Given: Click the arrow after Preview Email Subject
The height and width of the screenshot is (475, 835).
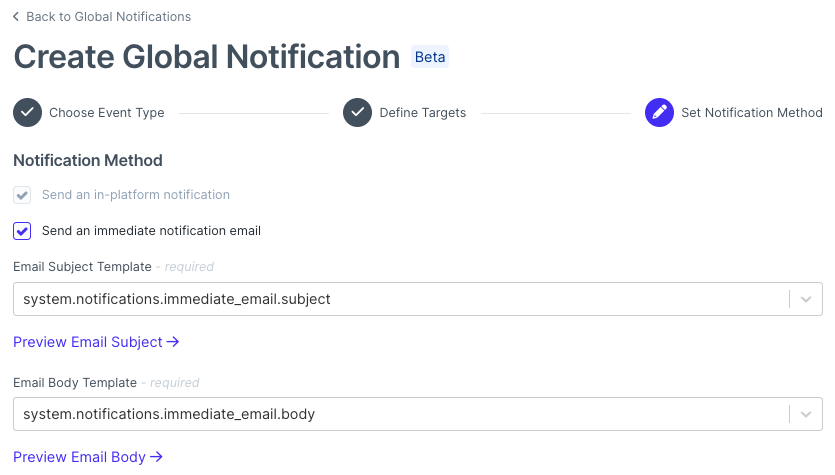Looking at the screenshot, I should [x=173, y=342].
